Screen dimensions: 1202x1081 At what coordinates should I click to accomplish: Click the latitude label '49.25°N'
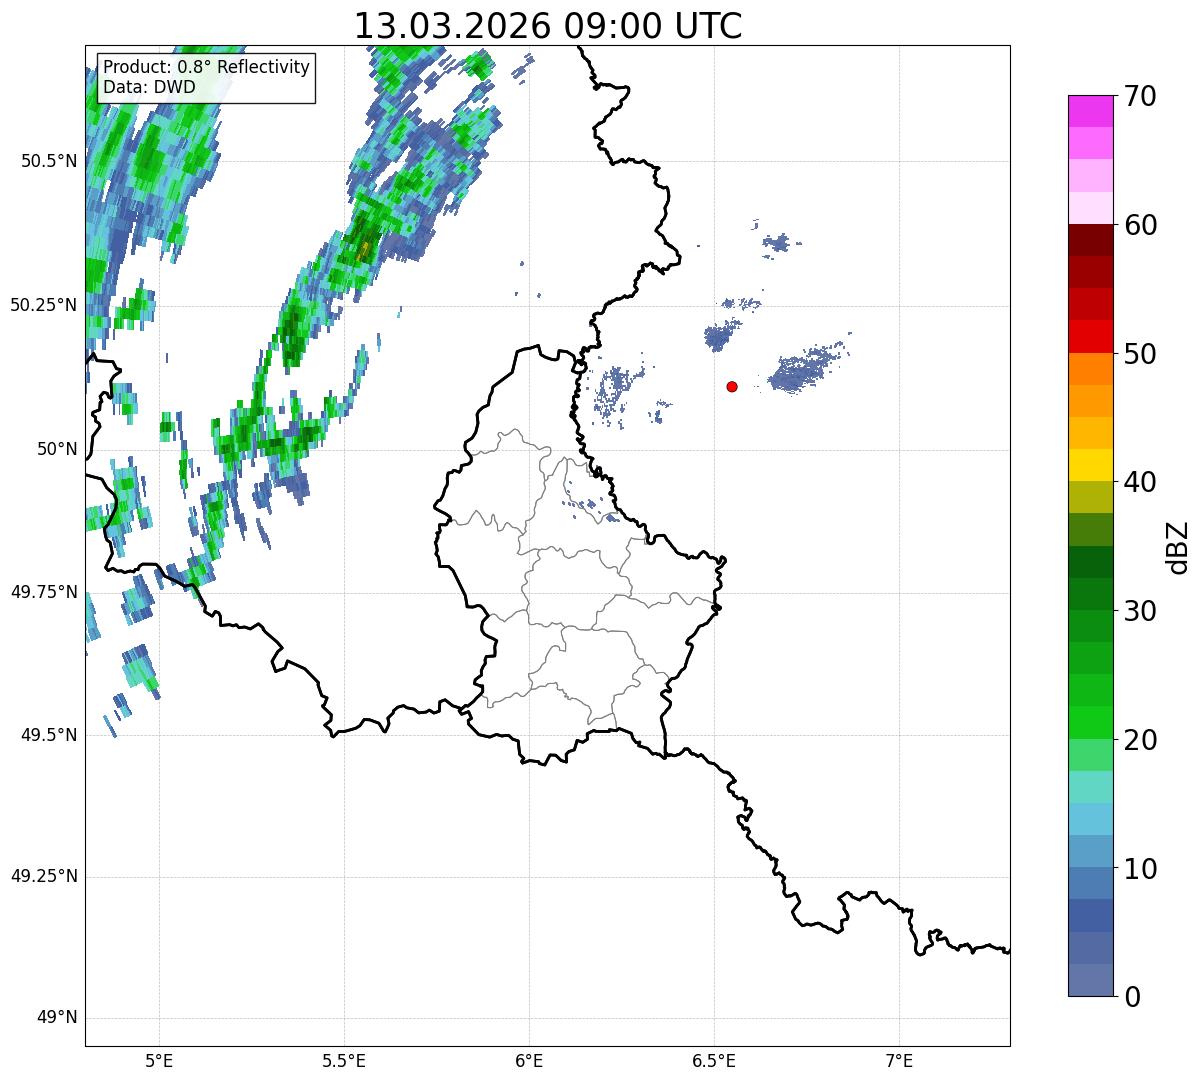click(44, 877)
